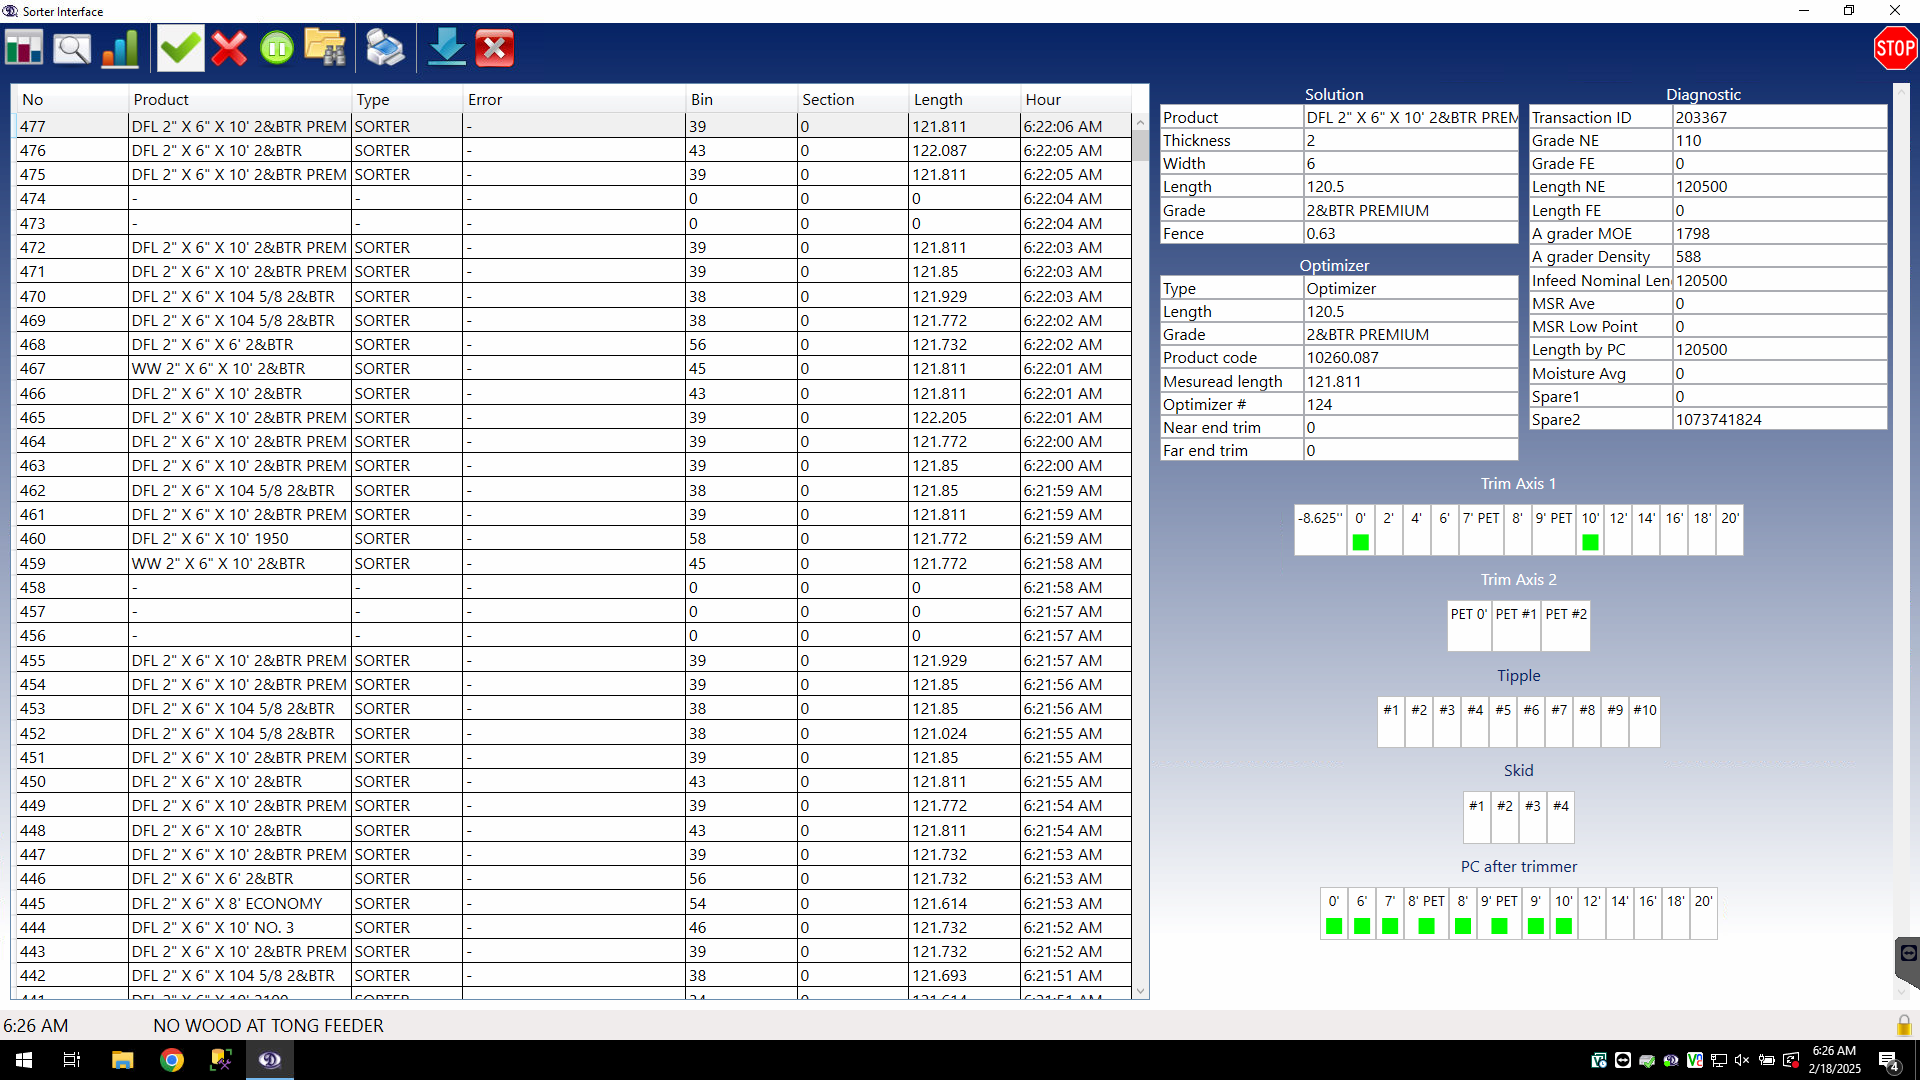The height and width of the screenshot is (1080, 1920).
Task: Sort table by Product column header
Action: click(x=161, y=99)
